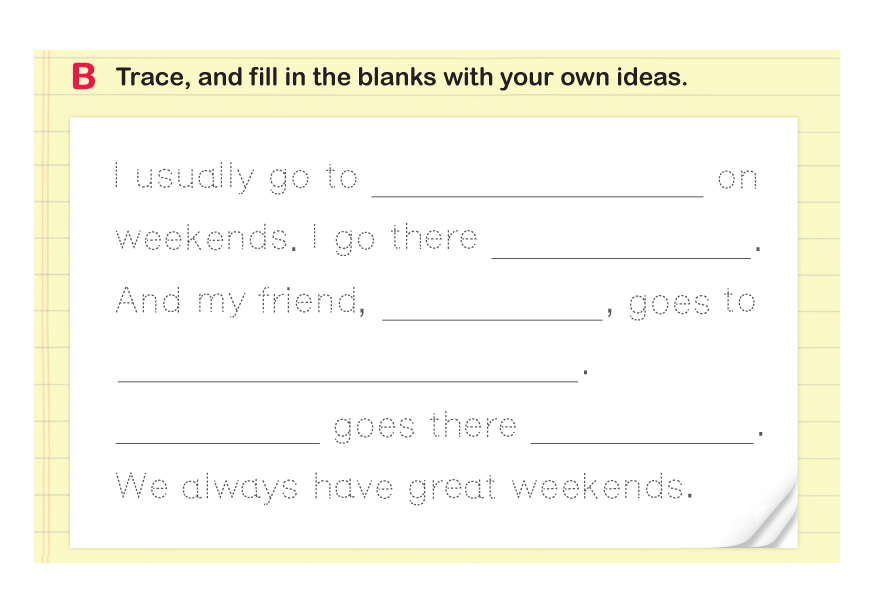Select the dotted phrase "And my friend,"
The image size is (873, 612).
click(239, 301)
